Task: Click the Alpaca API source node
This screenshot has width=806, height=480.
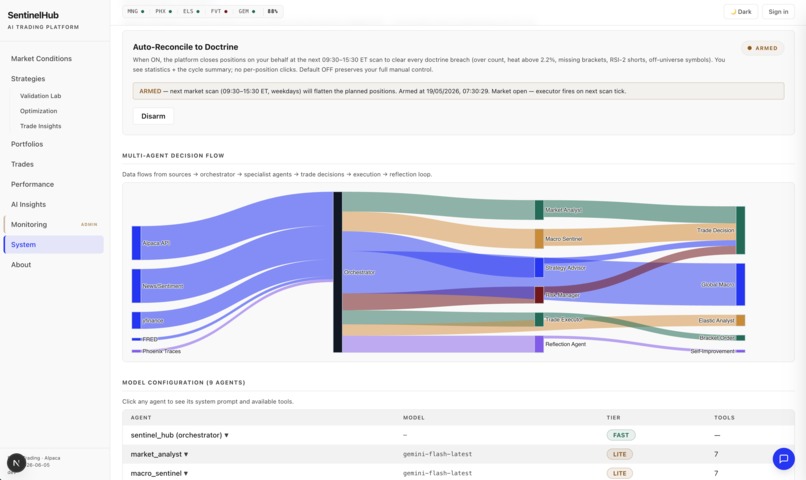Action: pyautogui.click(x=136, y=243)
